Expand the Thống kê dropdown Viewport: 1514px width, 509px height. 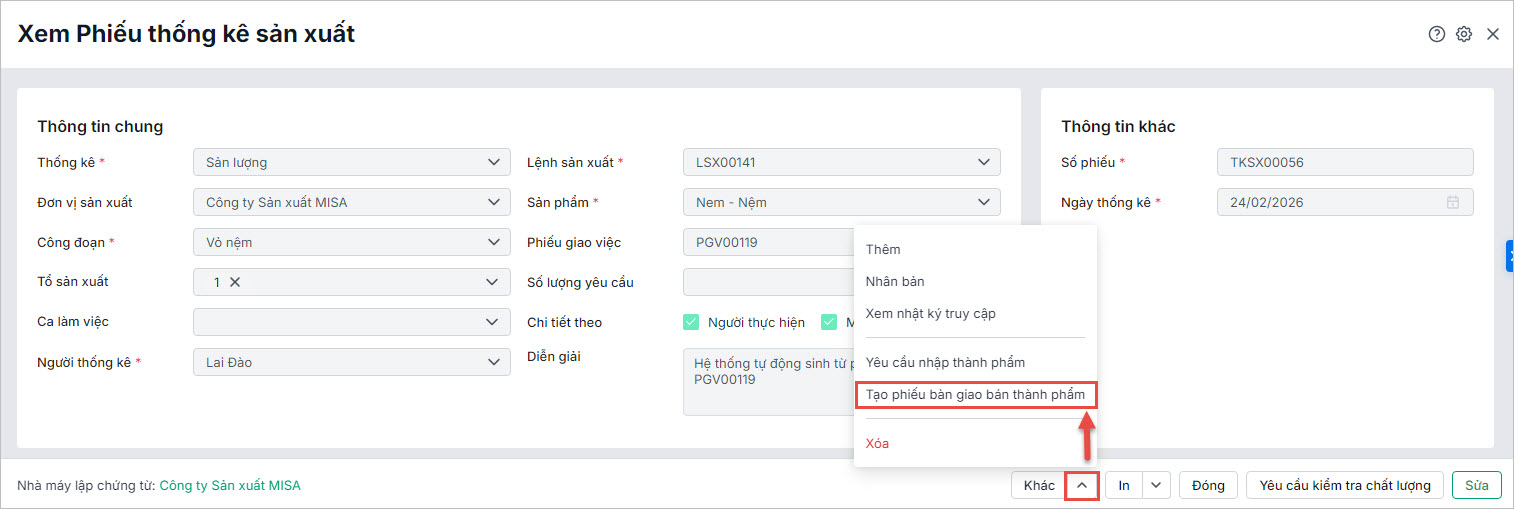[492, 162]
